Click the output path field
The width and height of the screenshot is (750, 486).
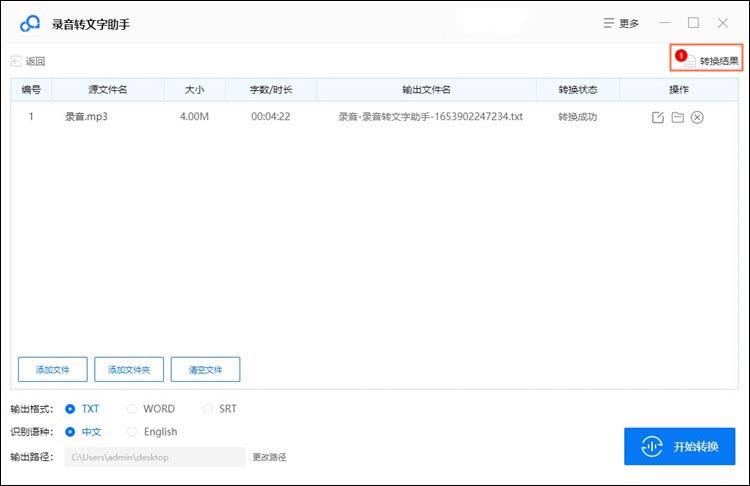click(x=155, y=457)
